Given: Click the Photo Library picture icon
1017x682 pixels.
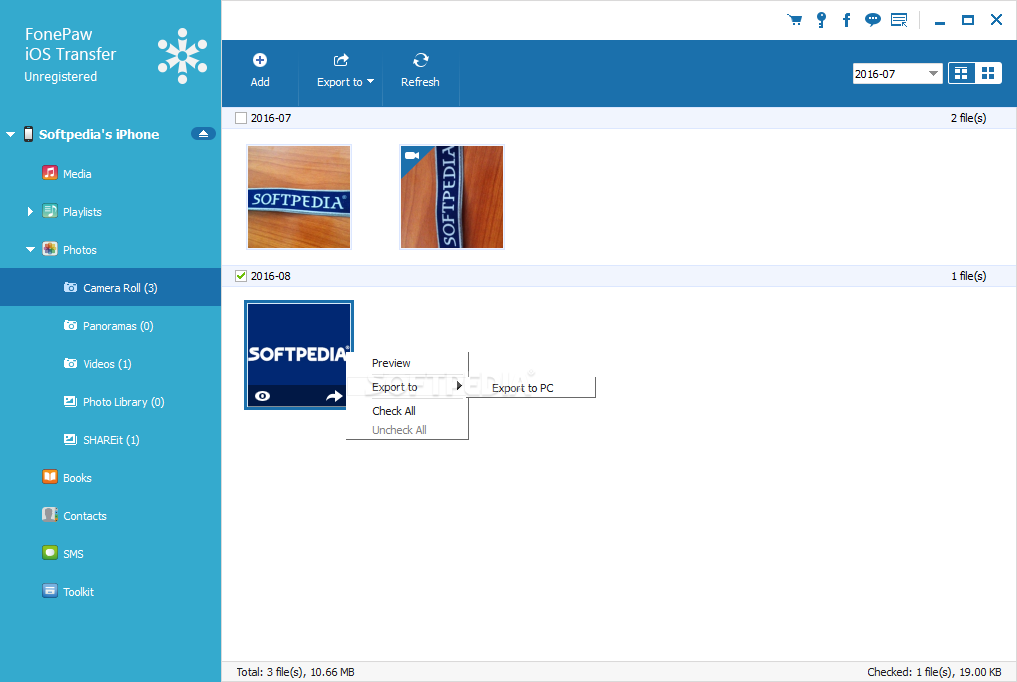Looking at the screenshot, I should coord(70,401).
